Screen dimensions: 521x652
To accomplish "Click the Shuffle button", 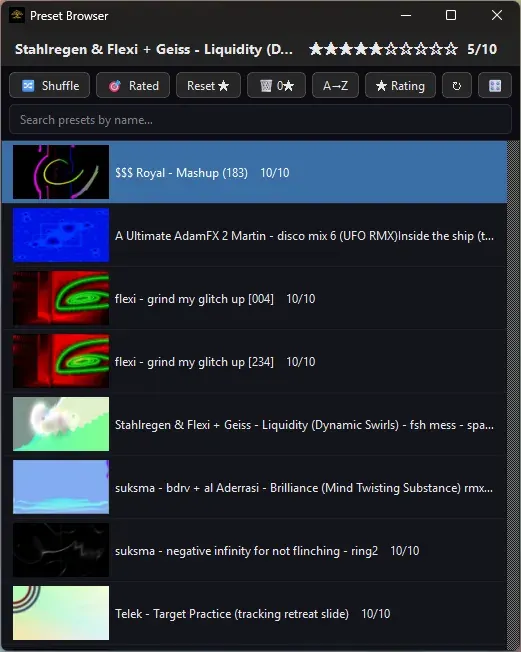I will pos(49,86).
